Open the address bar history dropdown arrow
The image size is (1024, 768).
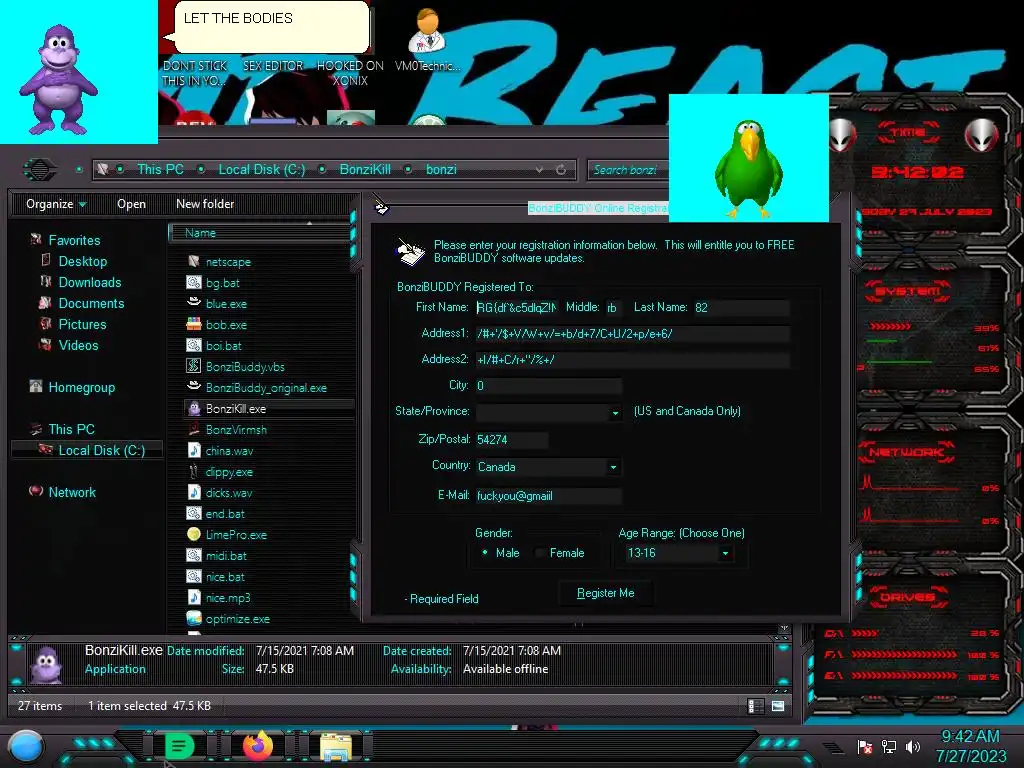539,170
